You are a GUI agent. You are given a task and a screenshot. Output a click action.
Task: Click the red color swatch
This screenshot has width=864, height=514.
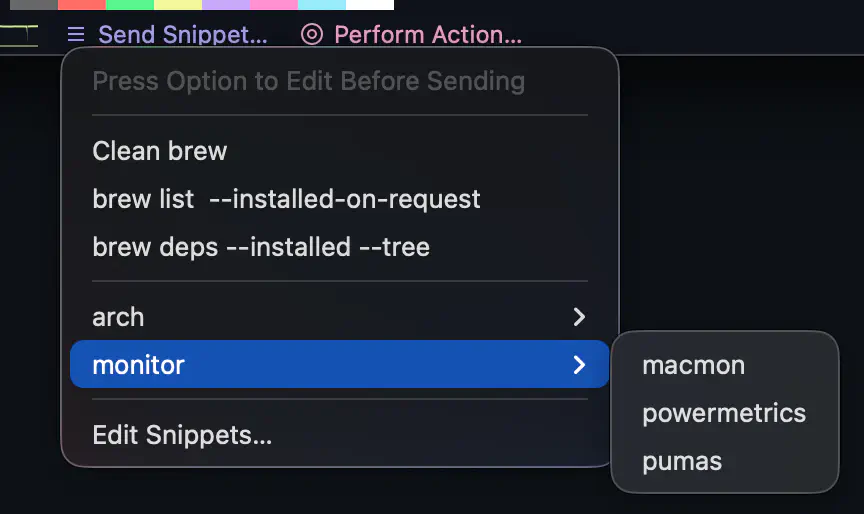[x=82, y=4]
